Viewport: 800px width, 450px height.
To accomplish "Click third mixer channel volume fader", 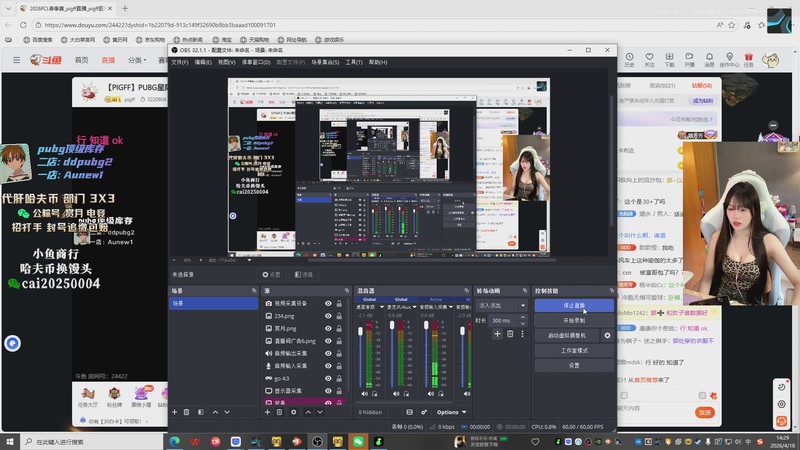I will pyautogui.click(x=426, y=325).
